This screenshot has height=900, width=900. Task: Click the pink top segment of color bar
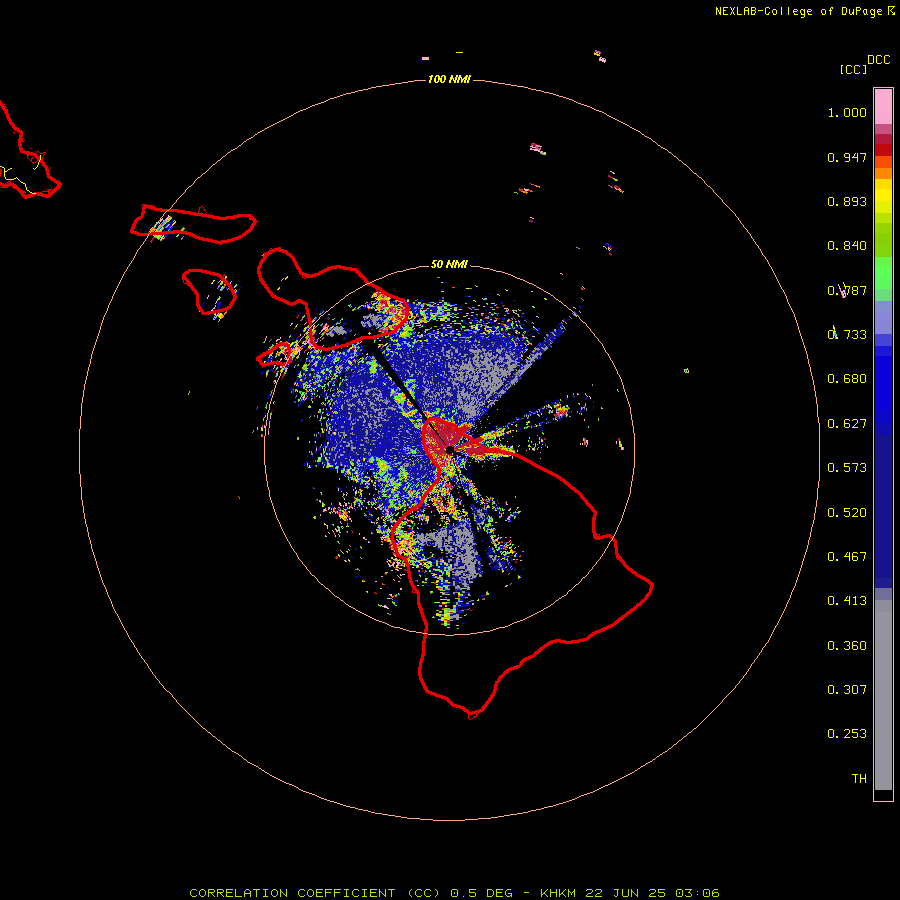point(883,106)
